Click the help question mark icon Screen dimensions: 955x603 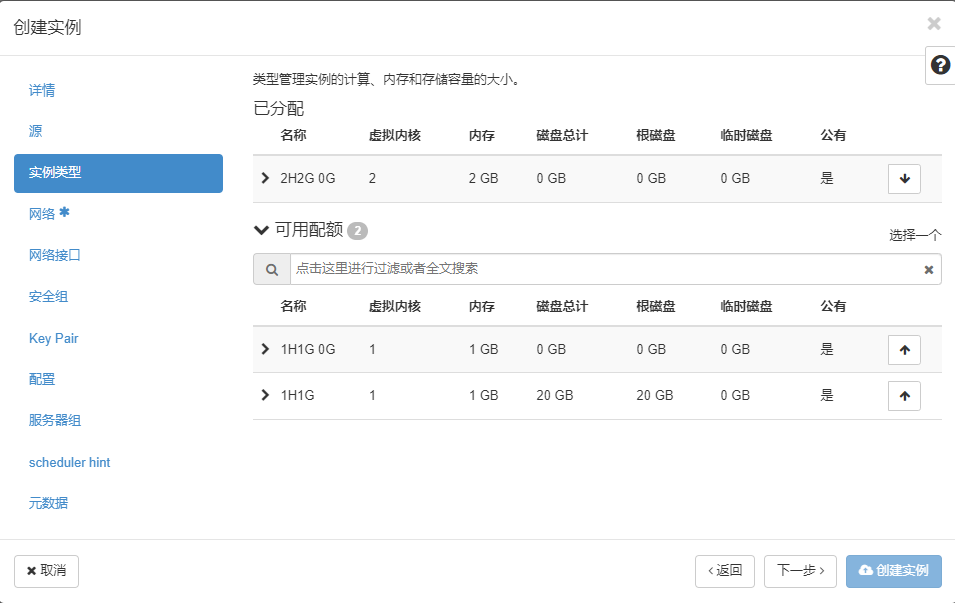point(940,65)
